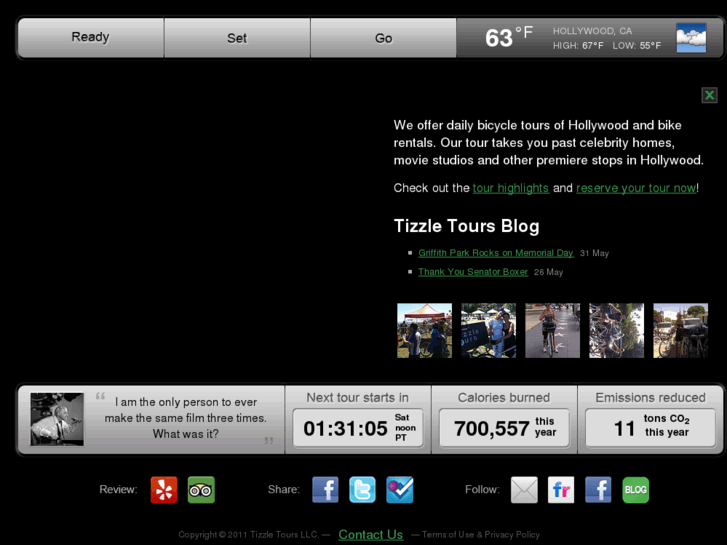Open Griffith Park Rocks on Memorial Day post
The width and height of the screenshot is (727, 545).
click(496, 253)
